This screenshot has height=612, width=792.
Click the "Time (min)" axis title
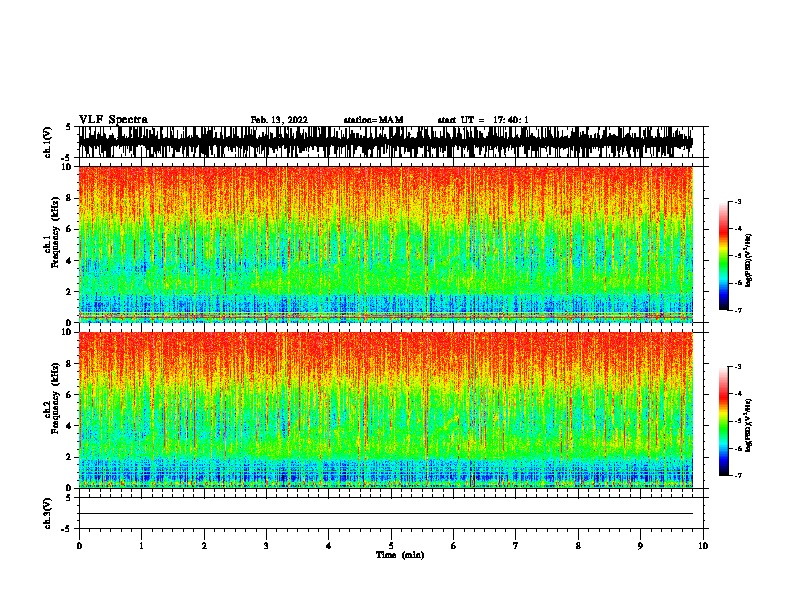point(400,555)
